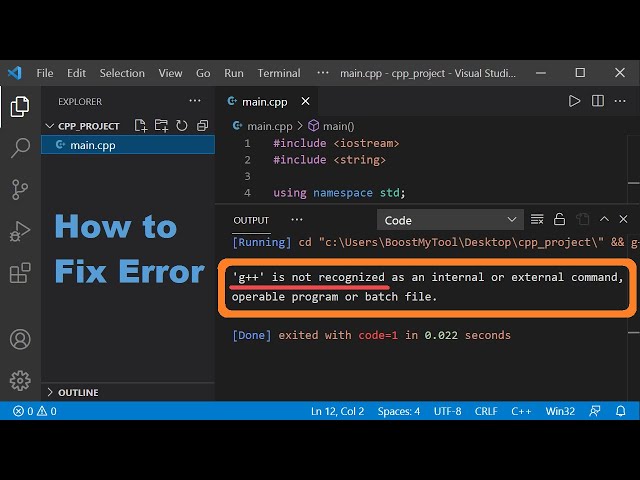Go to line via Ln 12, Col 2

click(337, 411)
